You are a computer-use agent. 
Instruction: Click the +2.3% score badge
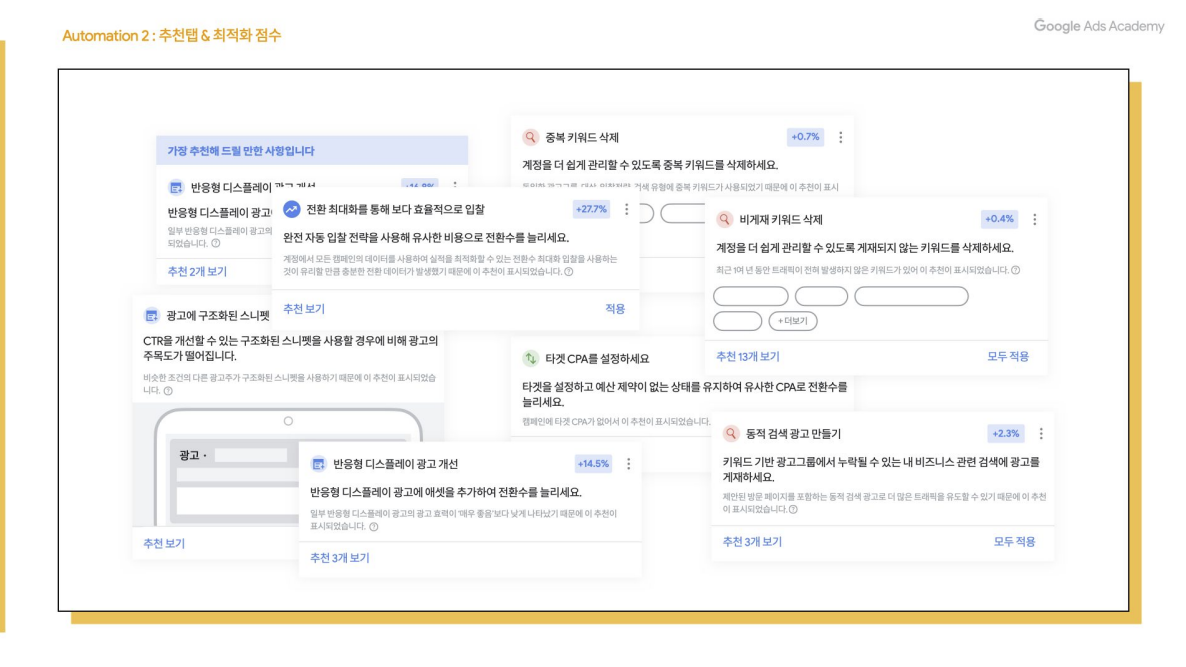[x=1005, y=433]
